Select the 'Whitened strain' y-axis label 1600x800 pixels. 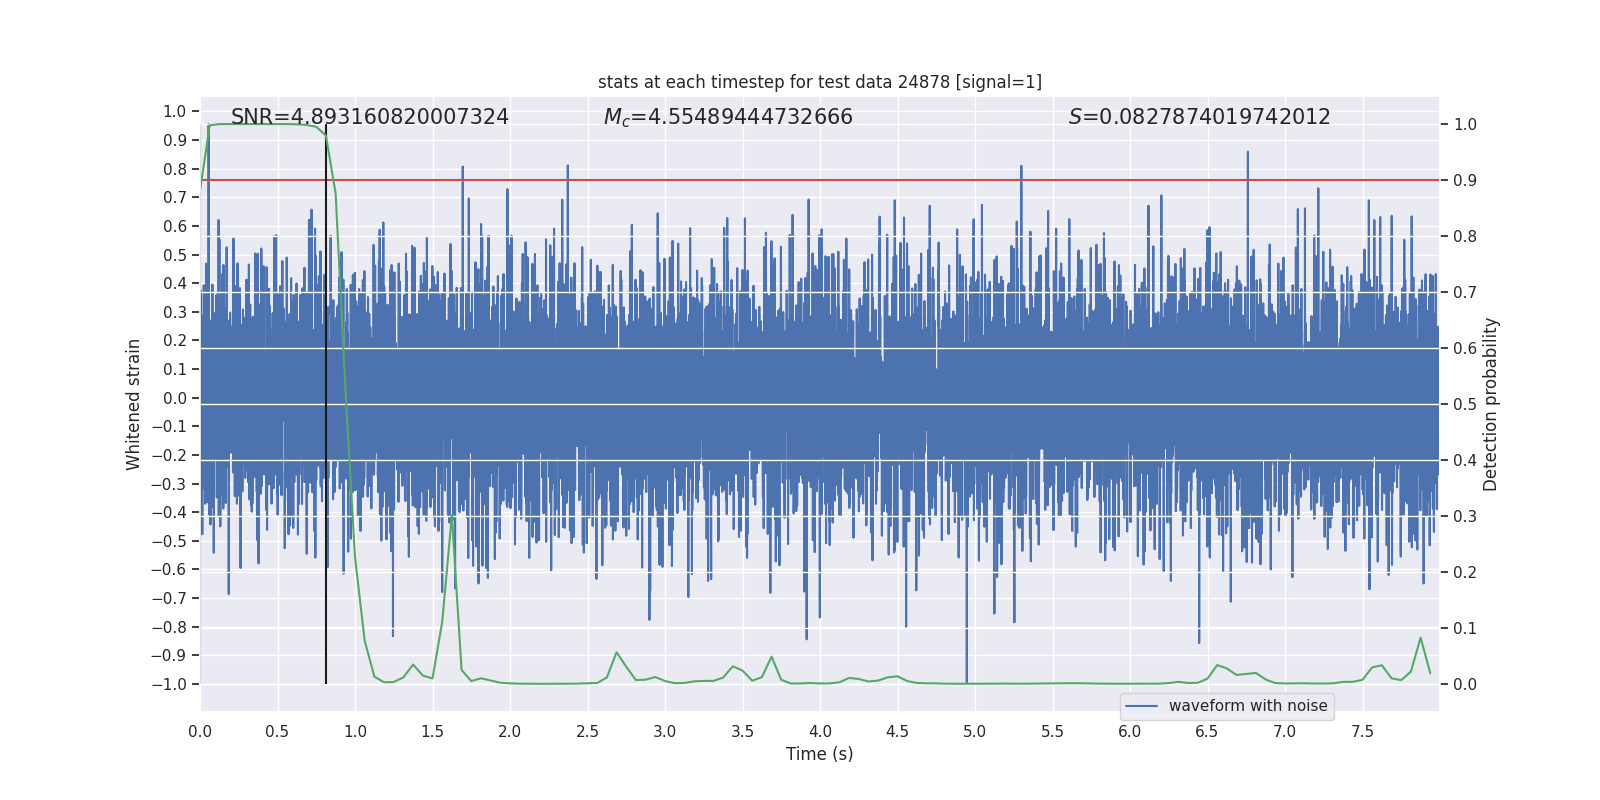click(x=134, y=404)
